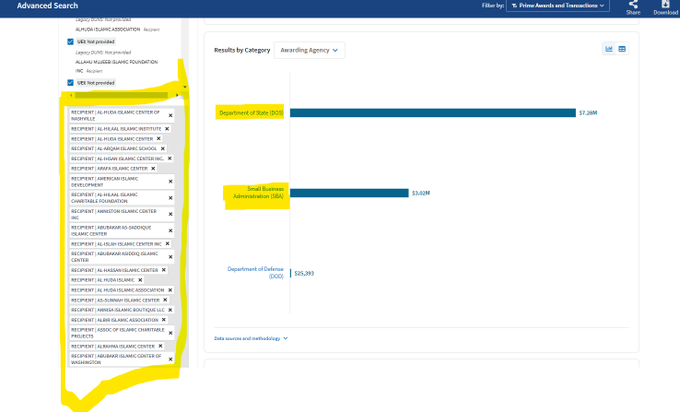Uncheck the topmost checked recipient checkbox
Viewport: 680px width, 412px height.
71,42
